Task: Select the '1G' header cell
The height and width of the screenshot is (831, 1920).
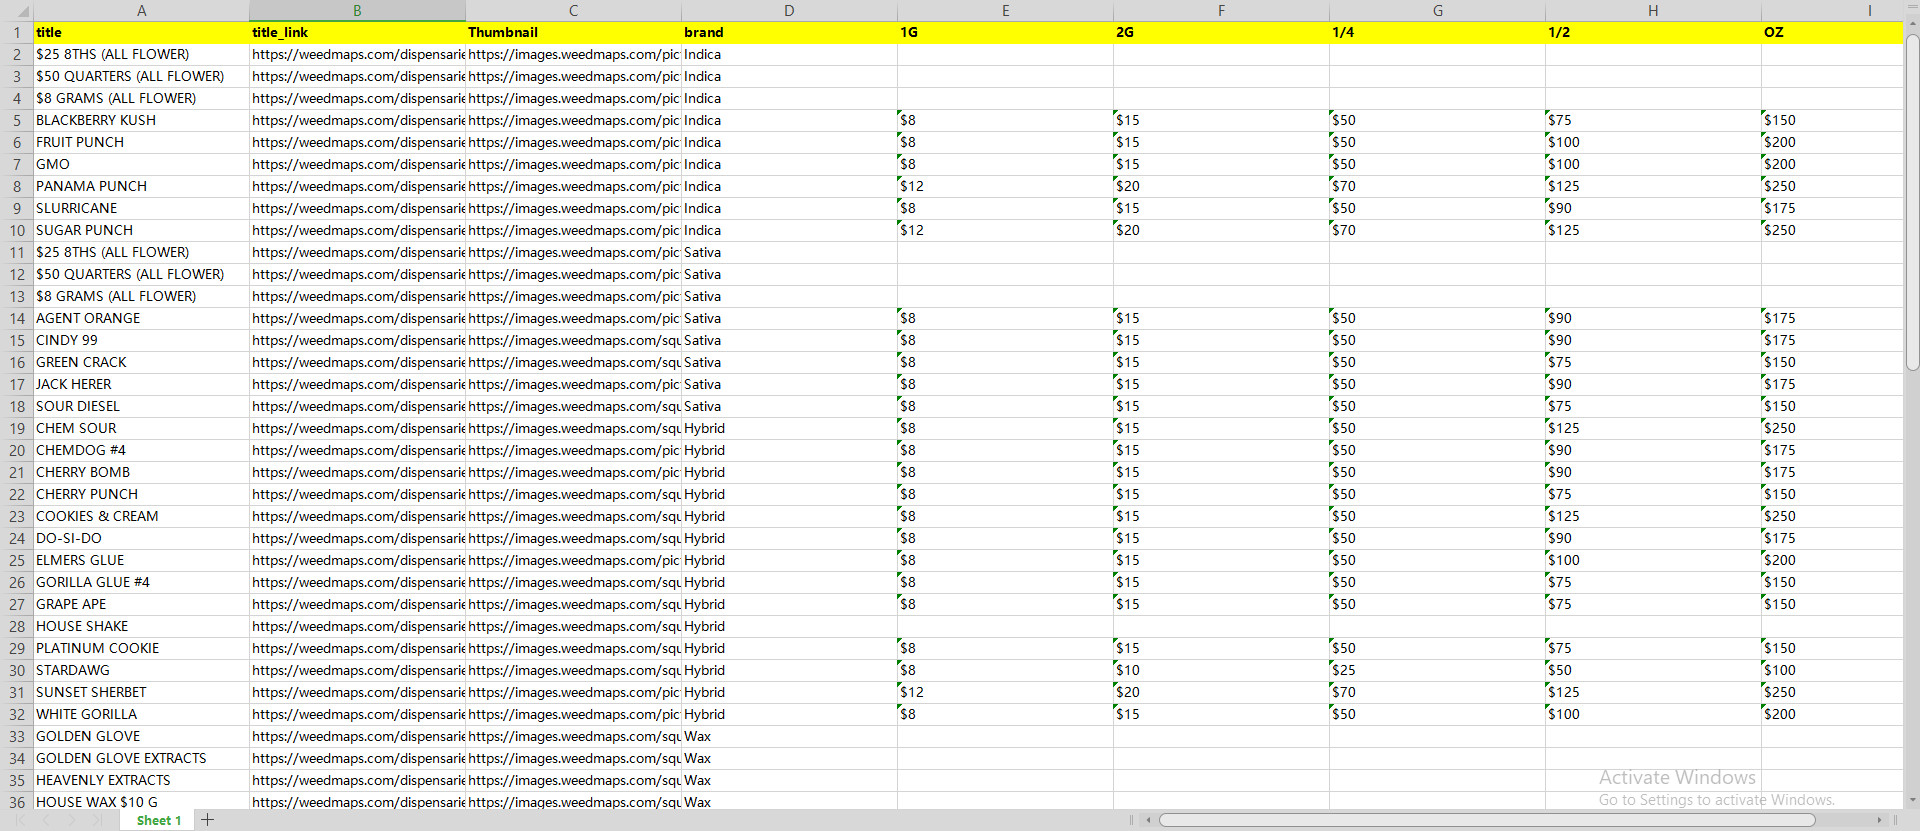Action: point(1005,32)
